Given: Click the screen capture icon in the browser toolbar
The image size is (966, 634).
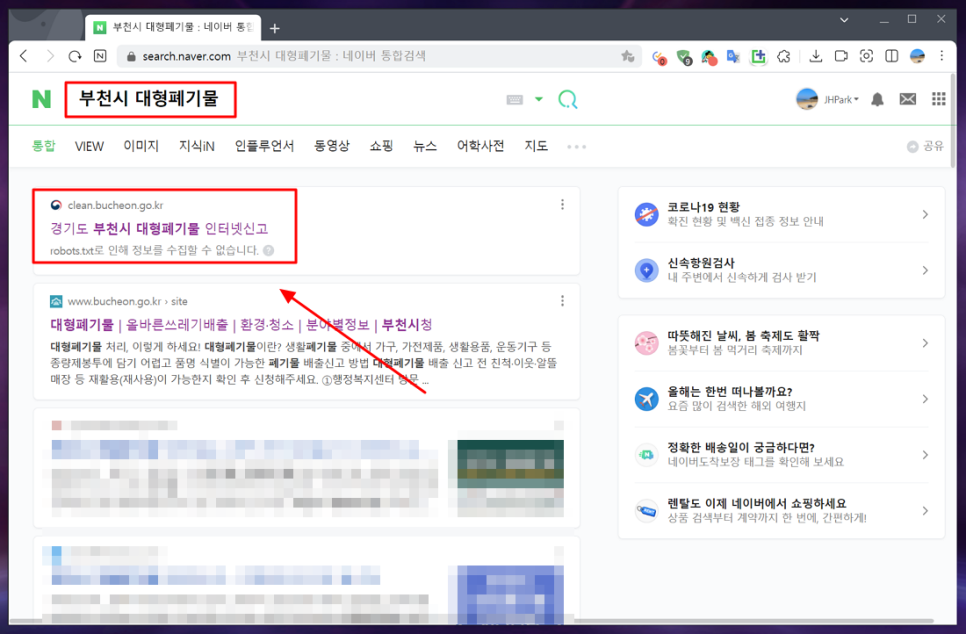Looking at the screenshot, I should tap(866, 56).
